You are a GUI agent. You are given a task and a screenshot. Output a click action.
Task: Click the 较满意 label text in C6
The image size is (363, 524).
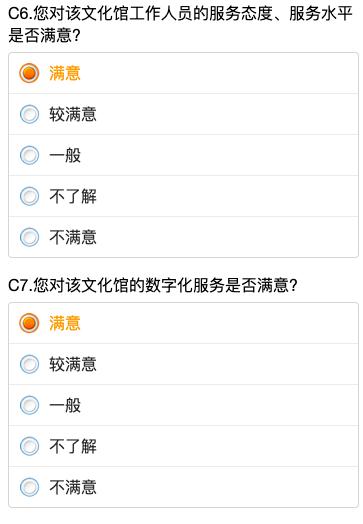point(73,114)
